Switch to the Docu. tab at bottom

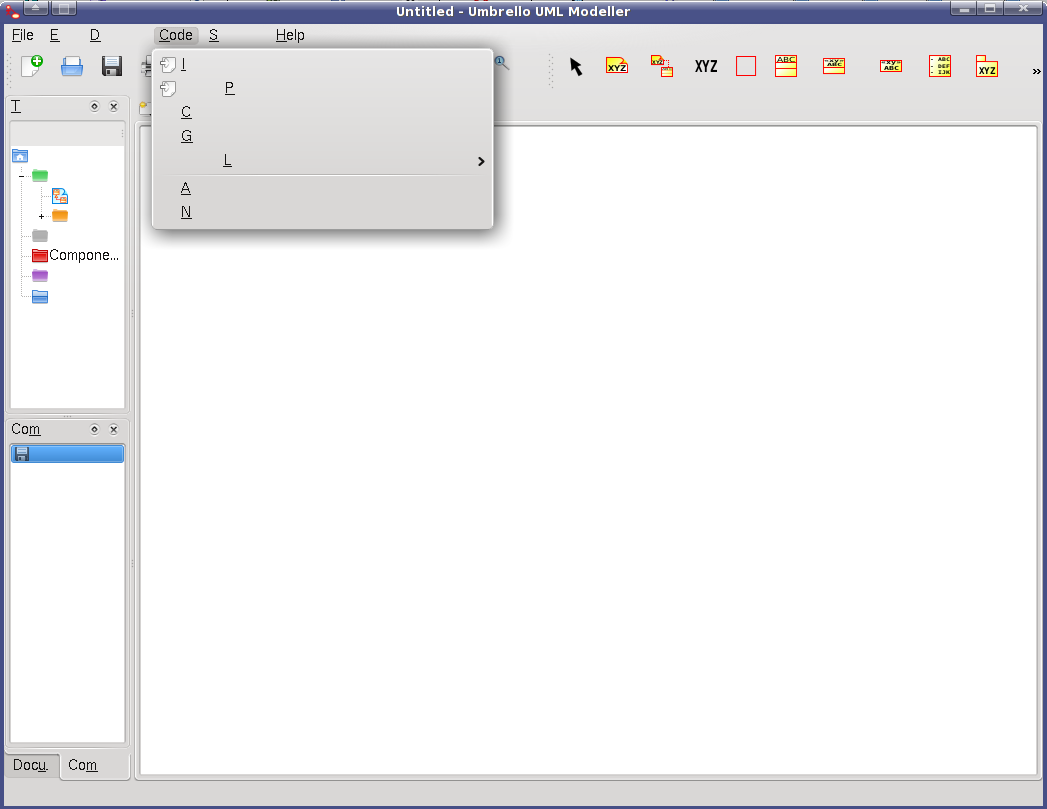[x=31, y=765]
